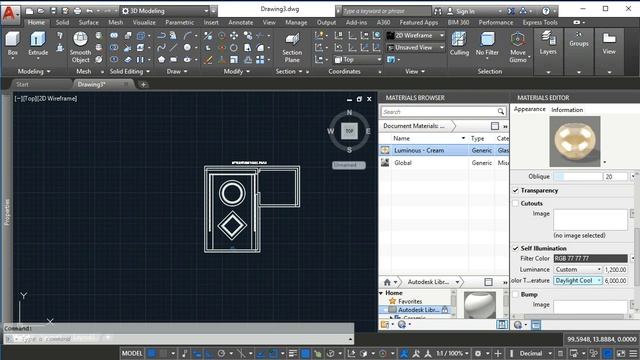
Task: Click the Unnamed WCS button under ViewCube
Action: click(x=349, y=165)
